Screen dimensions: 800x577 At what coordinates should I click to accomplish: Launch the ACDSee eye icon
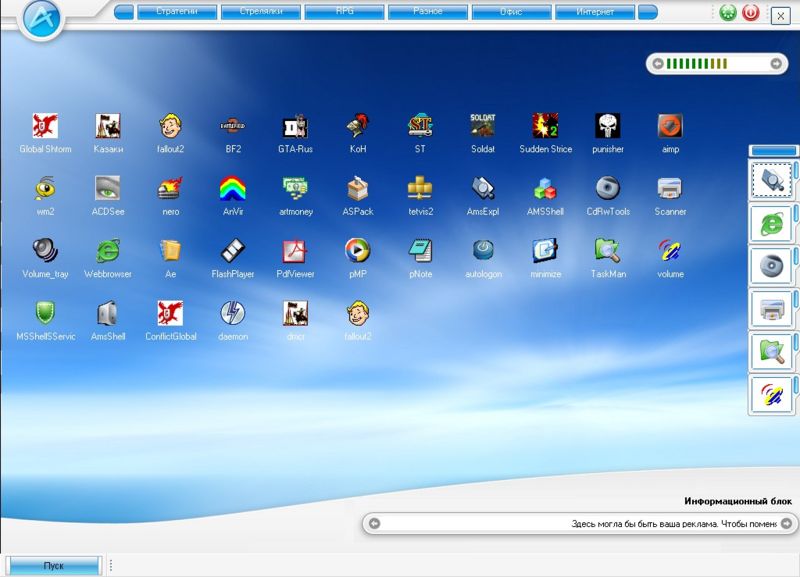[108, 188]
